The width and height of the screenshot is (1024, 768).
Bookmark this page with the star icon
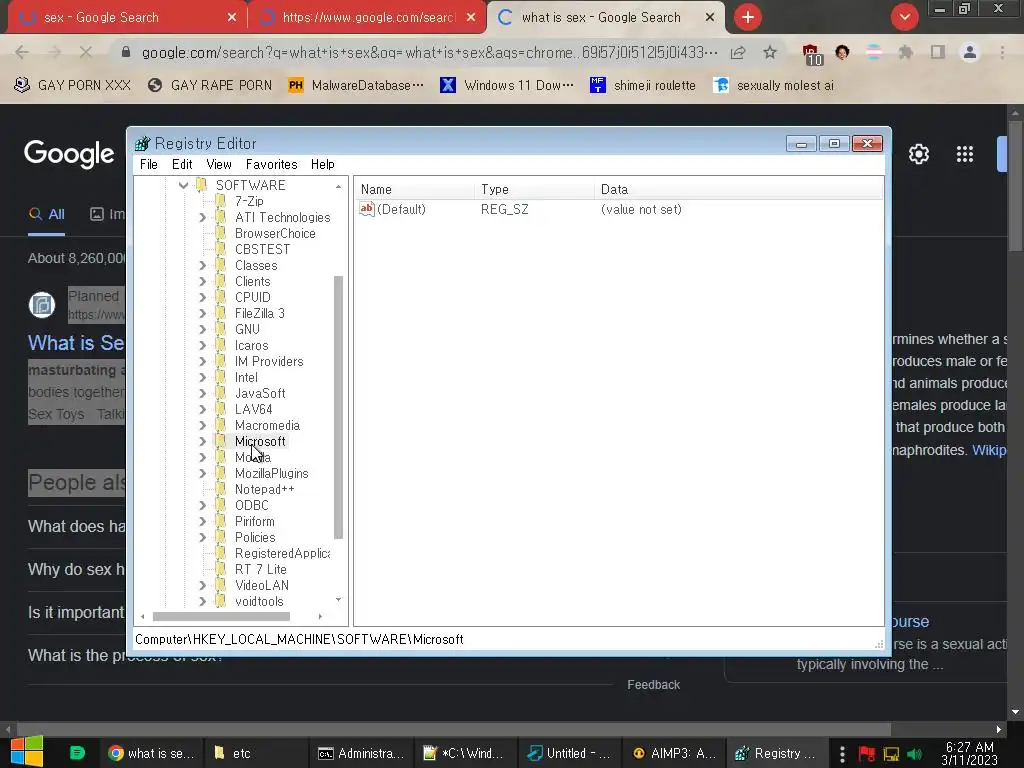click(x=770, y=52)
